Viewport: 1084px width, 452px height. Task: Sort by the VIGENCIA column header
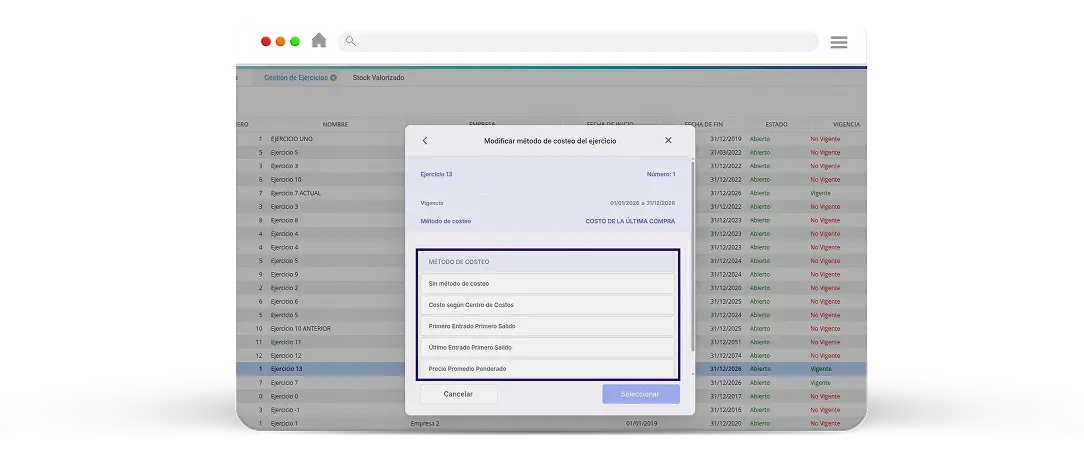click(846, 124)
